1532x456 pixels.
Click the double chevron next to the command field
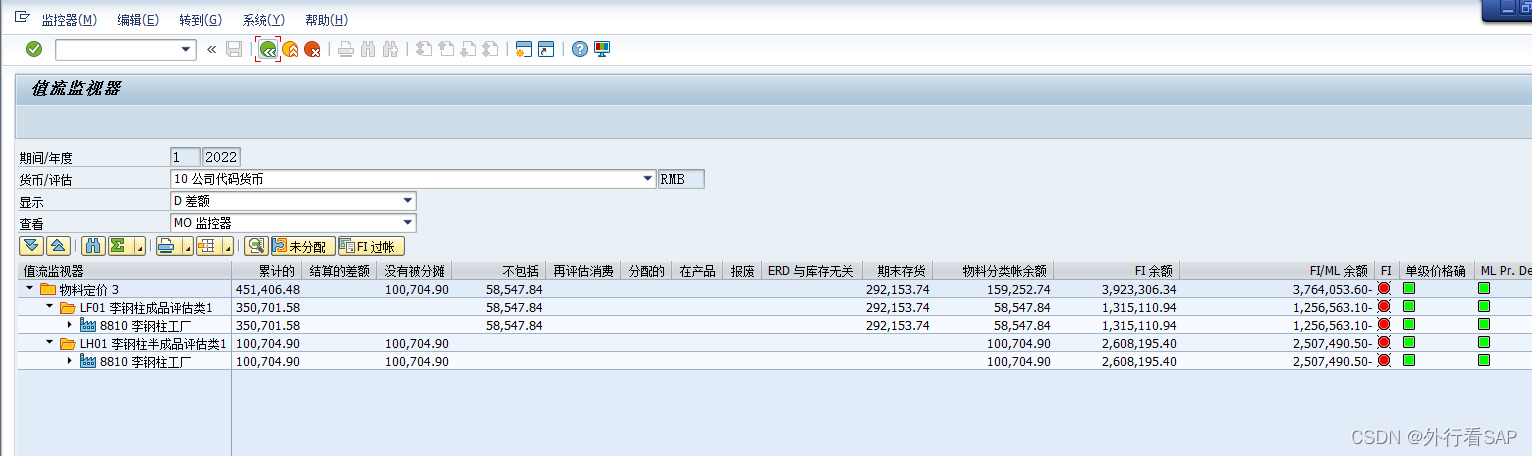211,49
